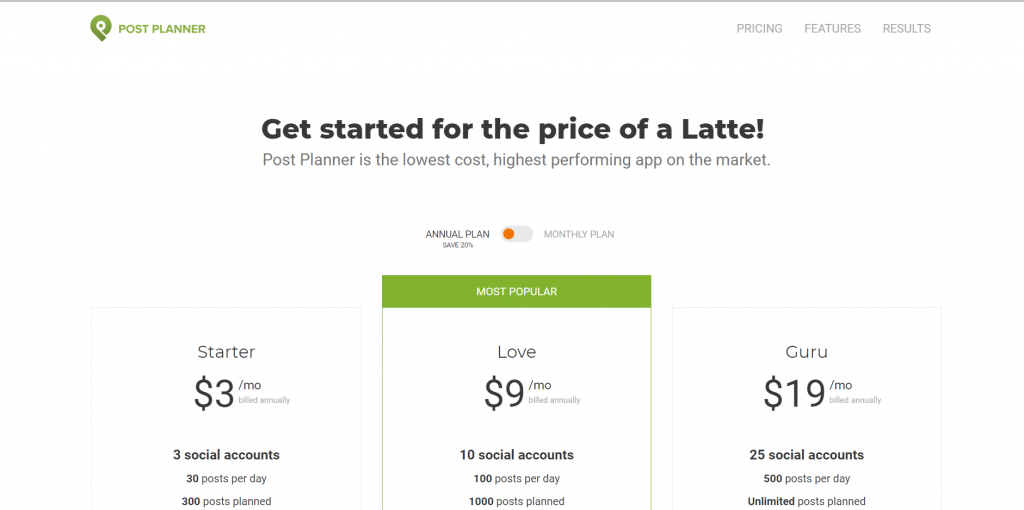Select the Guru plan title
The width and height of the screenshot is (1024, 510).
pyautogui.click(x=806, y=352)
